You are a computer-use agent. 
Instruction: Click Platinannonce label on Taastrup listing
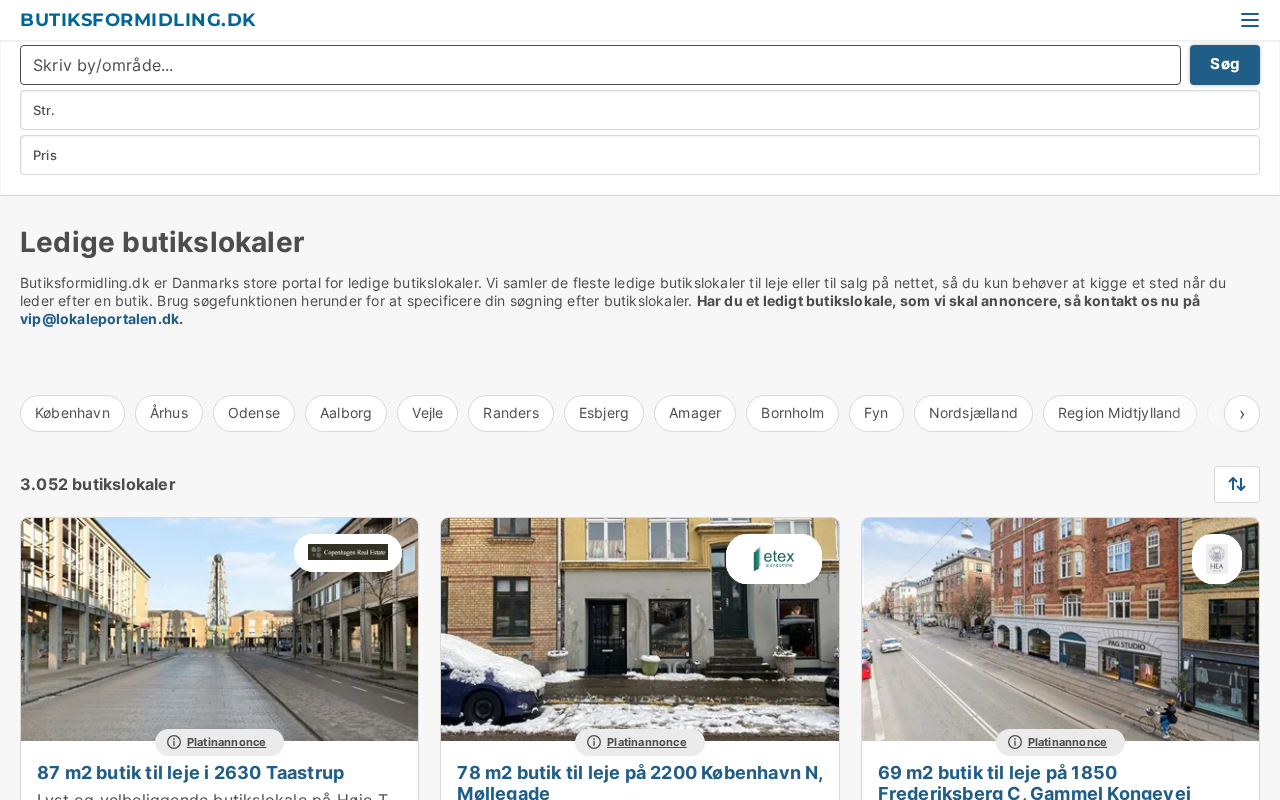[x=226, y=742]
